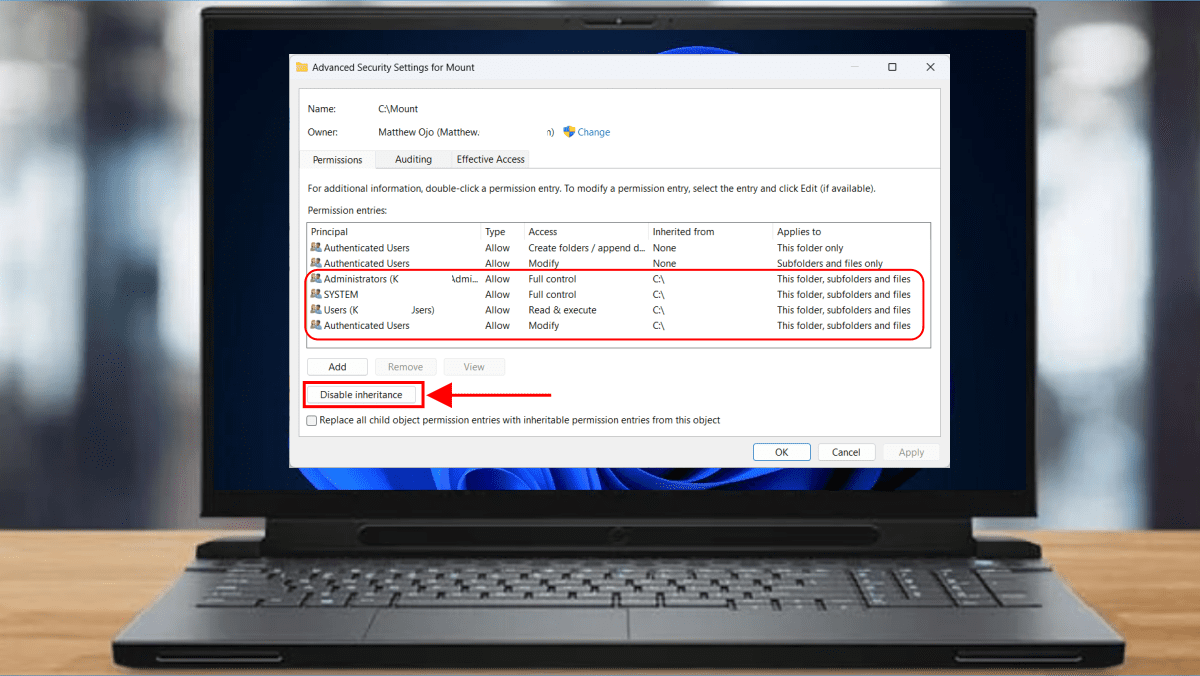This screenshot has width=1200, height=676.
Task: Click the Authenticated Users icon in the last entry
Action: 317,325
